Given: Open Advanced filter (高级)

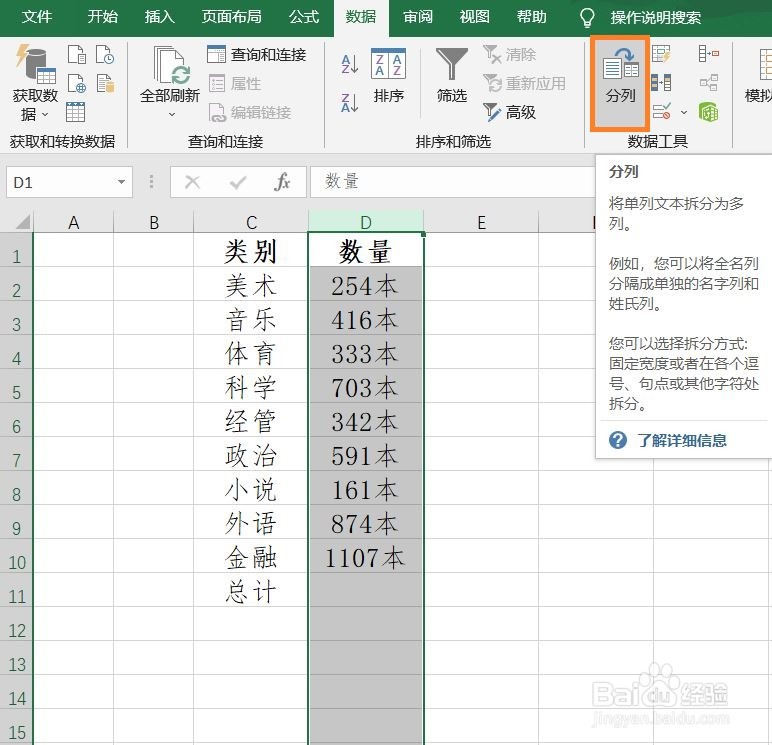Looking at the screenshot, I should 509,112.
